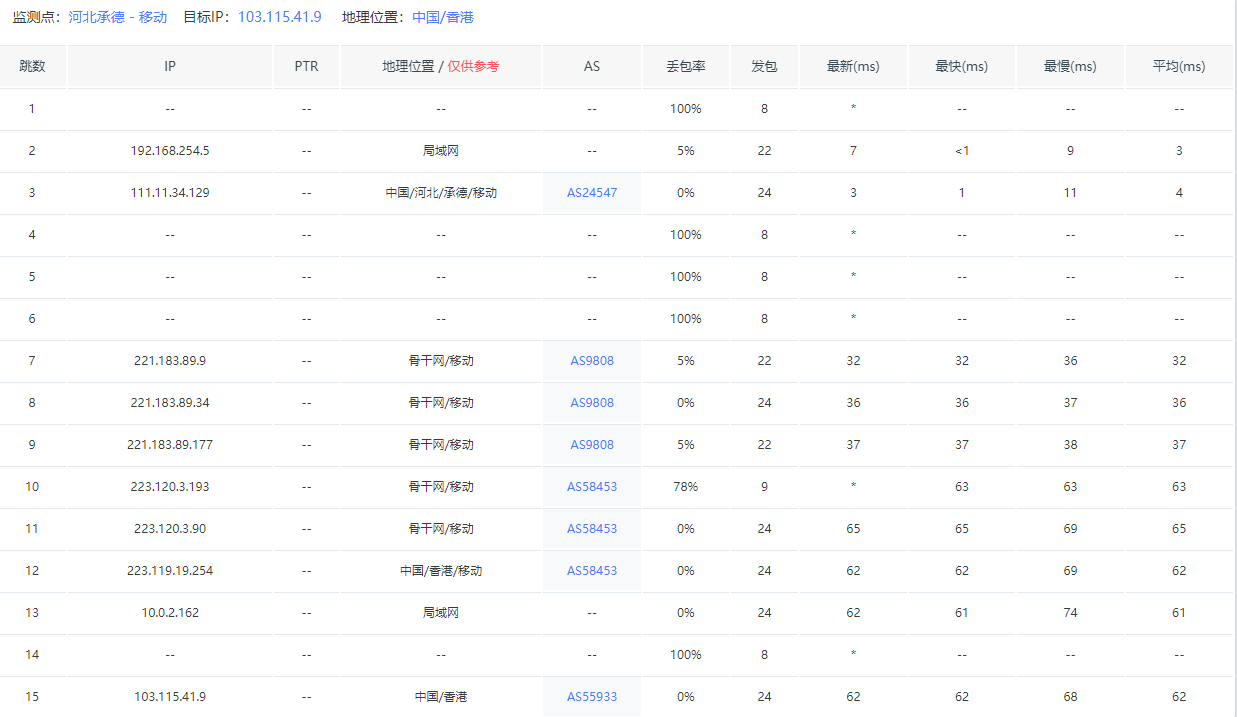Click the 河北承德 - 移动 monitoring point link
The height and width of the screenshot is (717, 1237).
117,17
